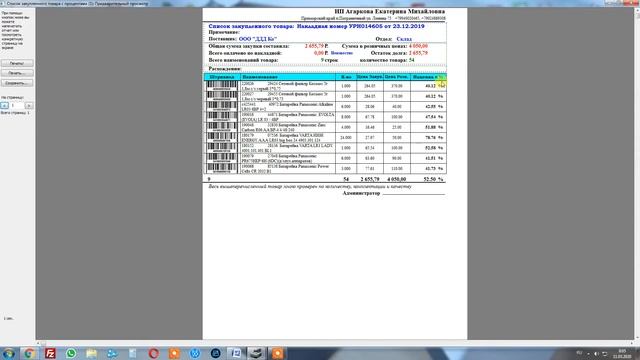The image size is (640, 360).
Task: Click total quantity "54" in totals row
Action: [x=346, y=179]
